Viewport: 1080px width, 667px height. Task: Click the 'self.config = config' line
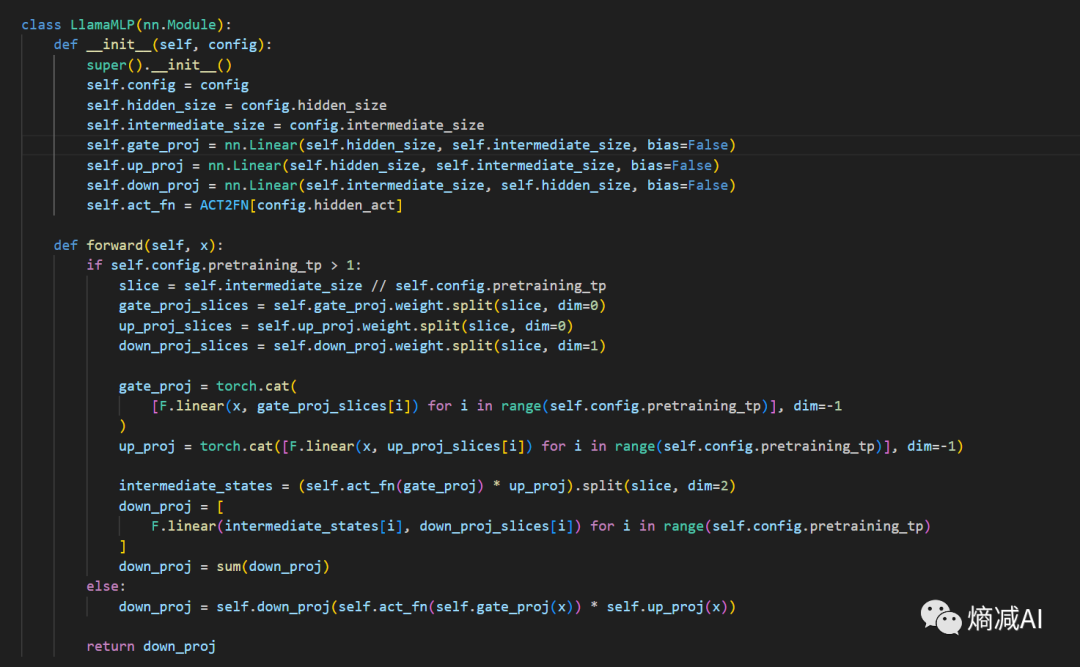click(167, 85)
